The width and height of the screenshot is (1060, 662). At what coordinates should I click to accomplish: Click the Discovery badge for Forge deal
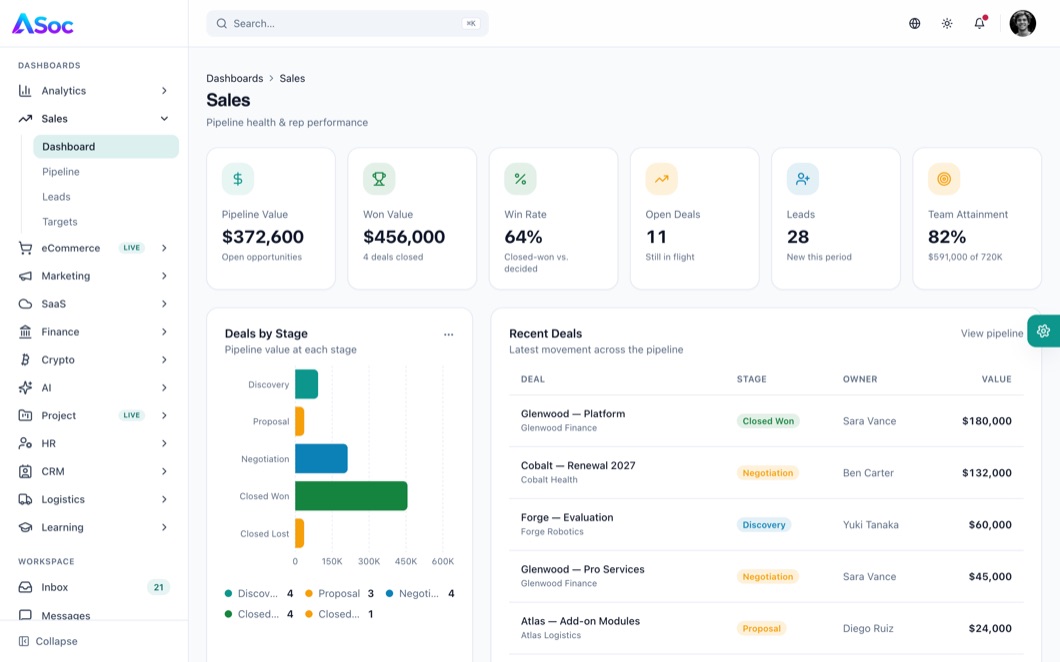pyautogui.click(x=764, y=525)
